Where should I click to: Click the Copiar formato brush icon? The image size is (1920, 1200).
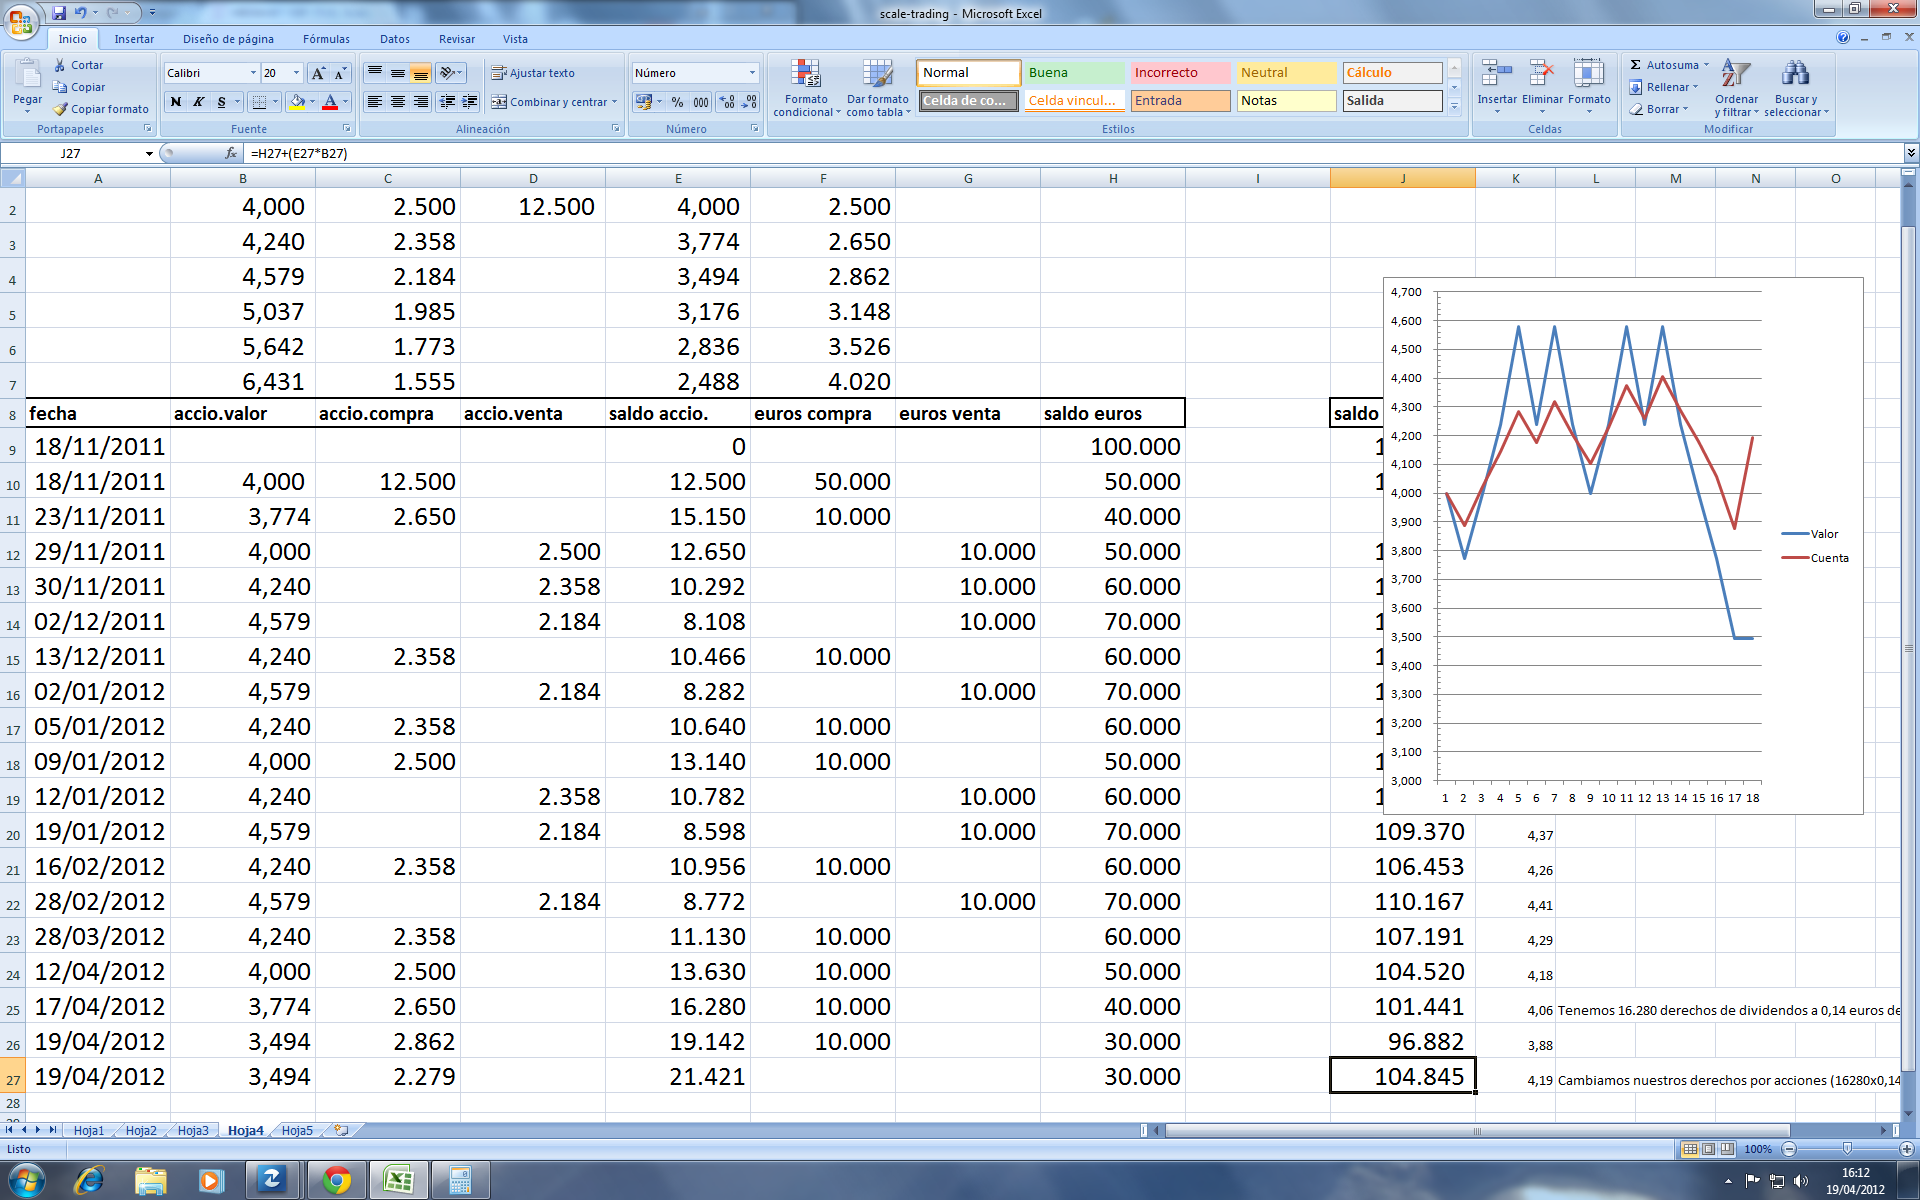coord(61,109)
